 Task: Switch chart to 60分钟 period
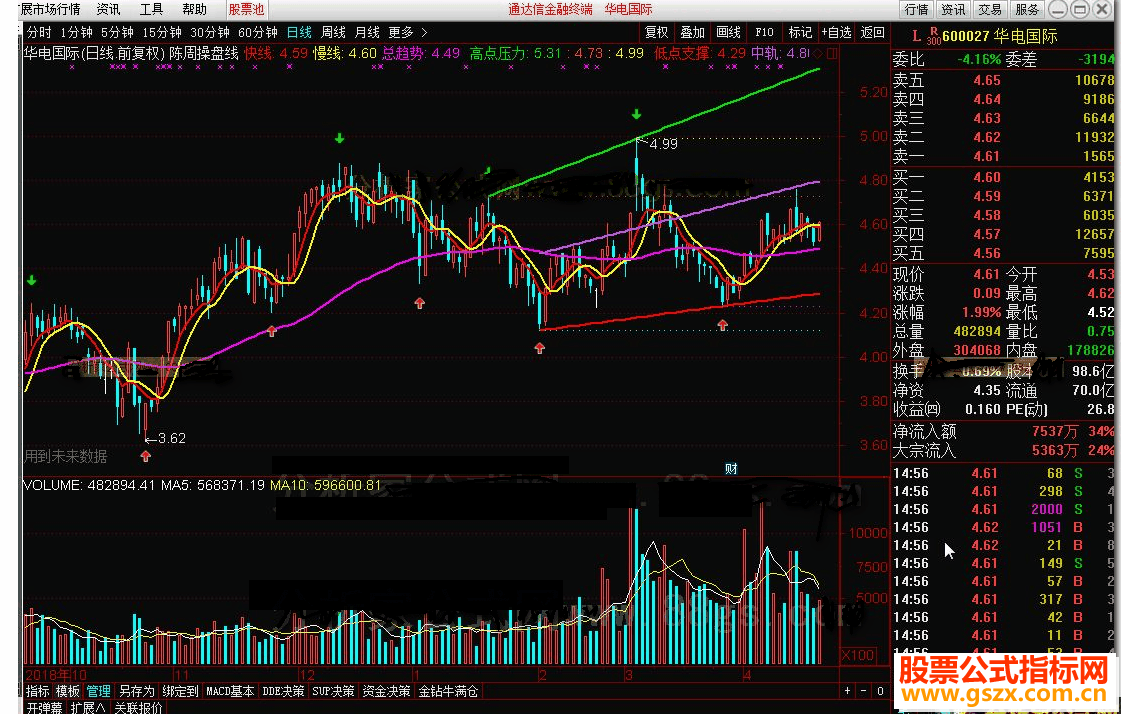point(257,32)
